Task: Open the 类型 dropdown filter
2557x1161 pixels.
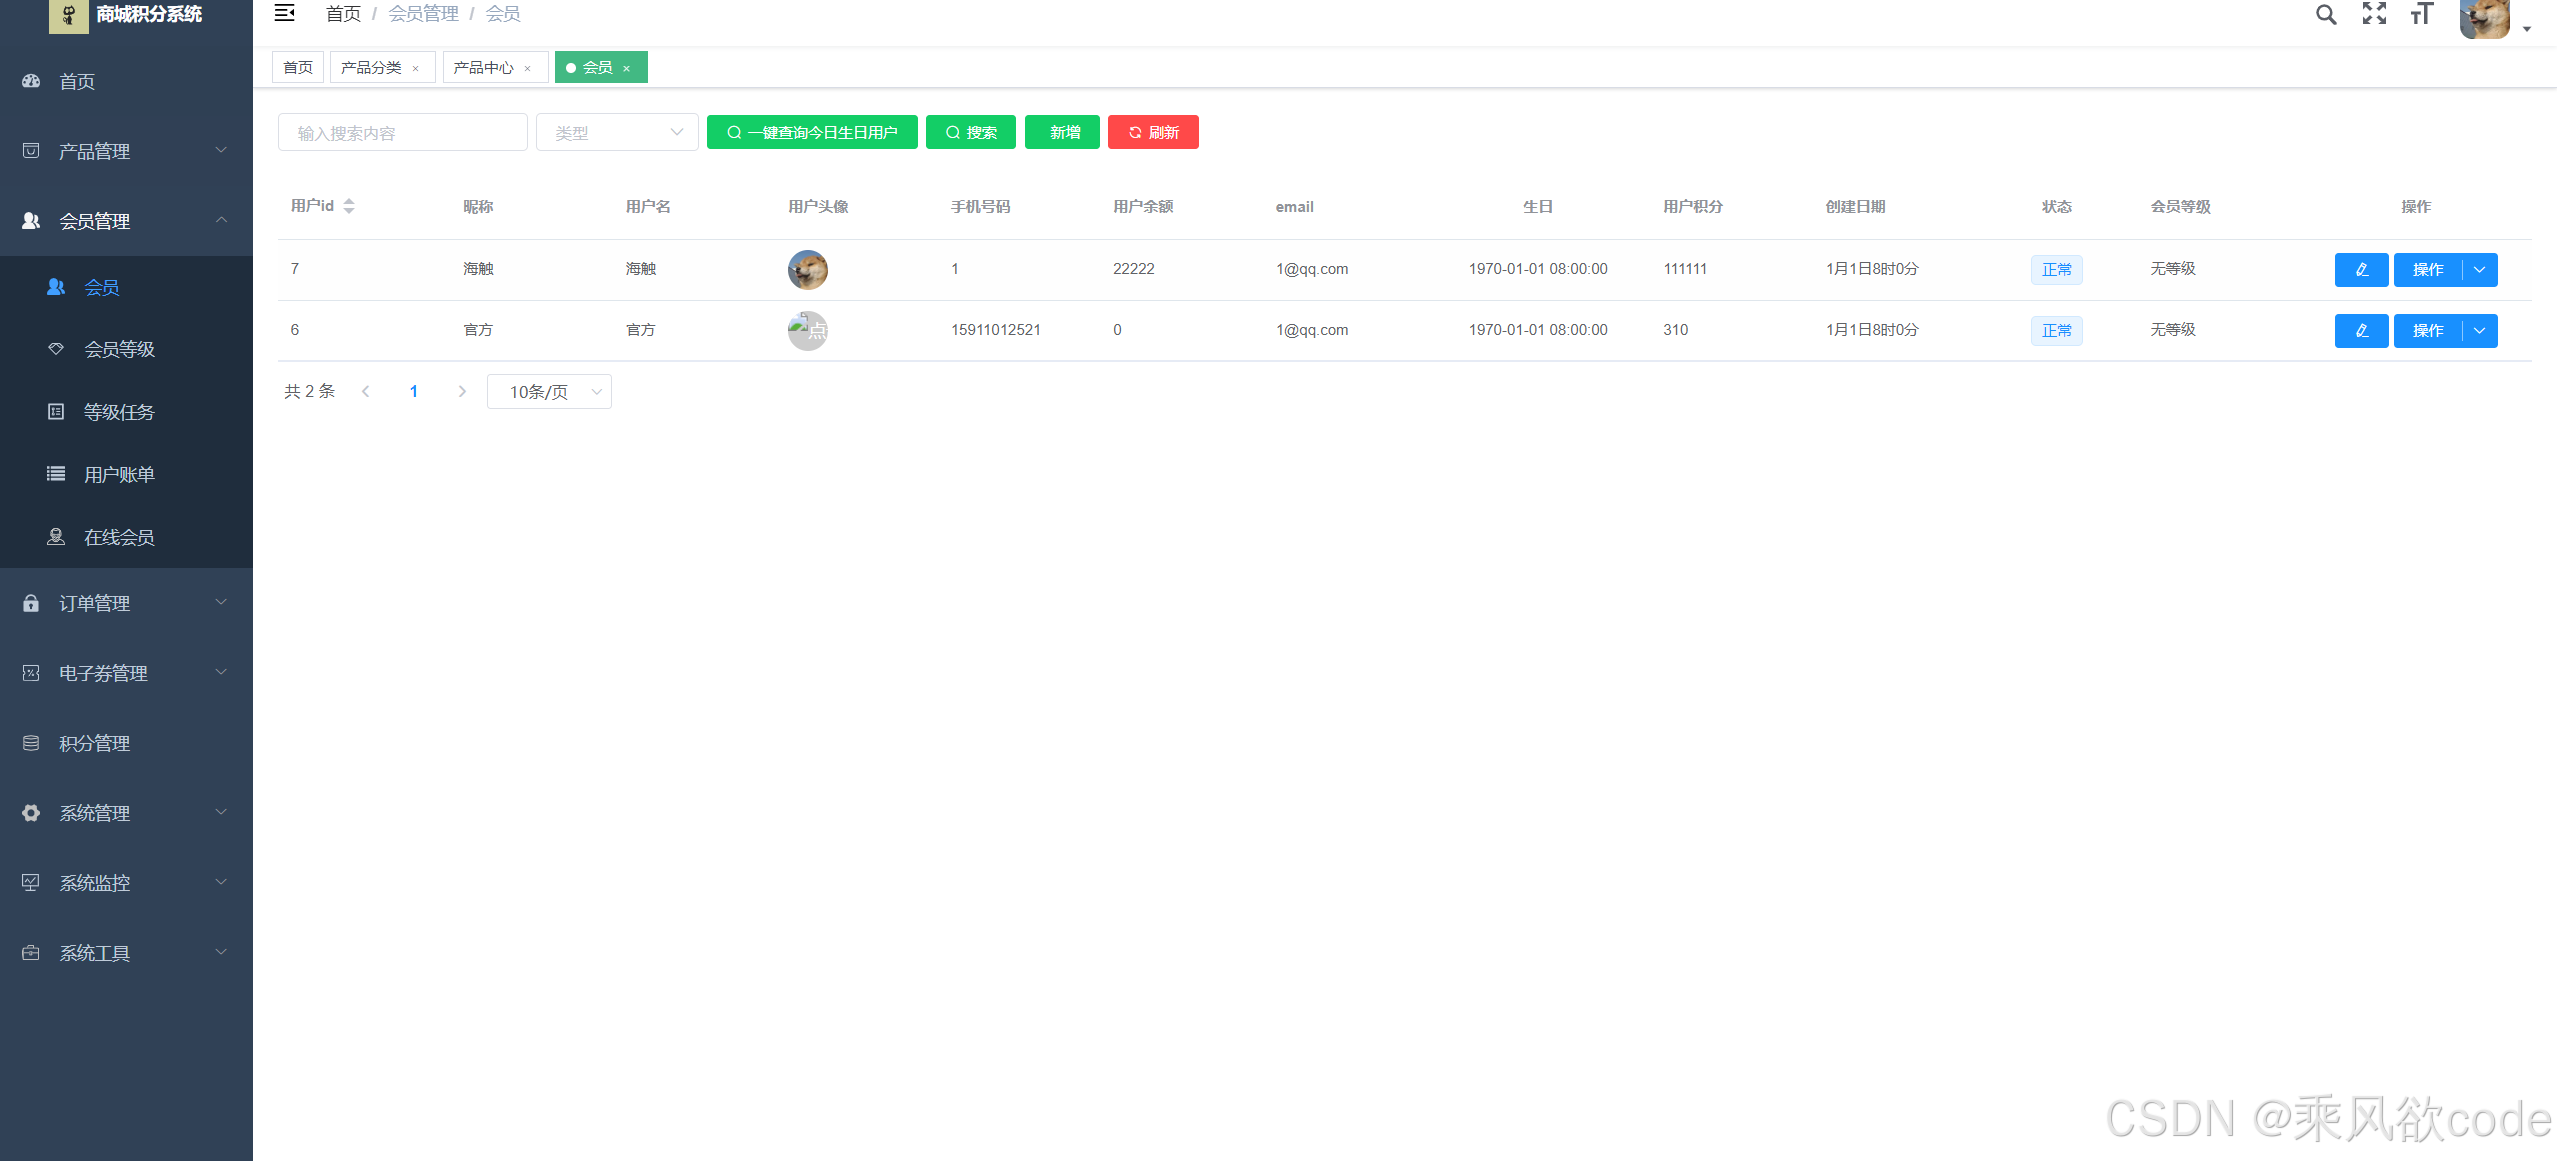Action: click(x=616, y=133)
